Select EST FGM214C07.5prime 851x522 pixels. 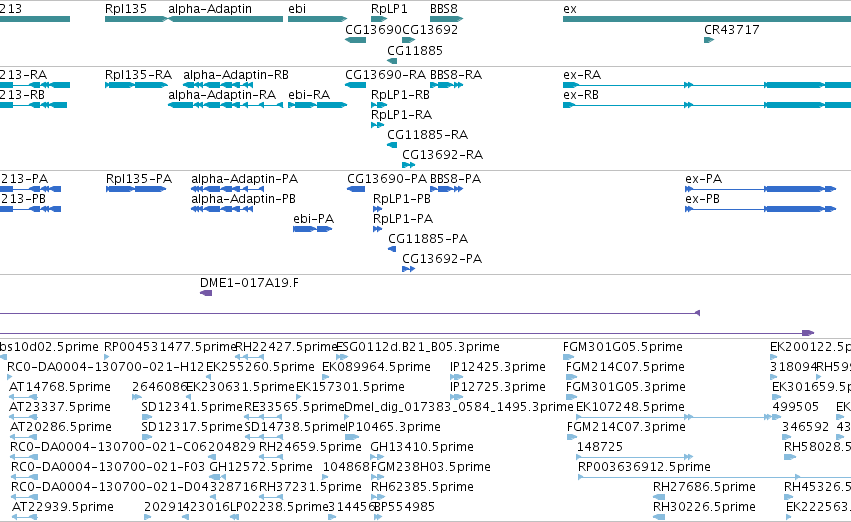pos(626,367)
